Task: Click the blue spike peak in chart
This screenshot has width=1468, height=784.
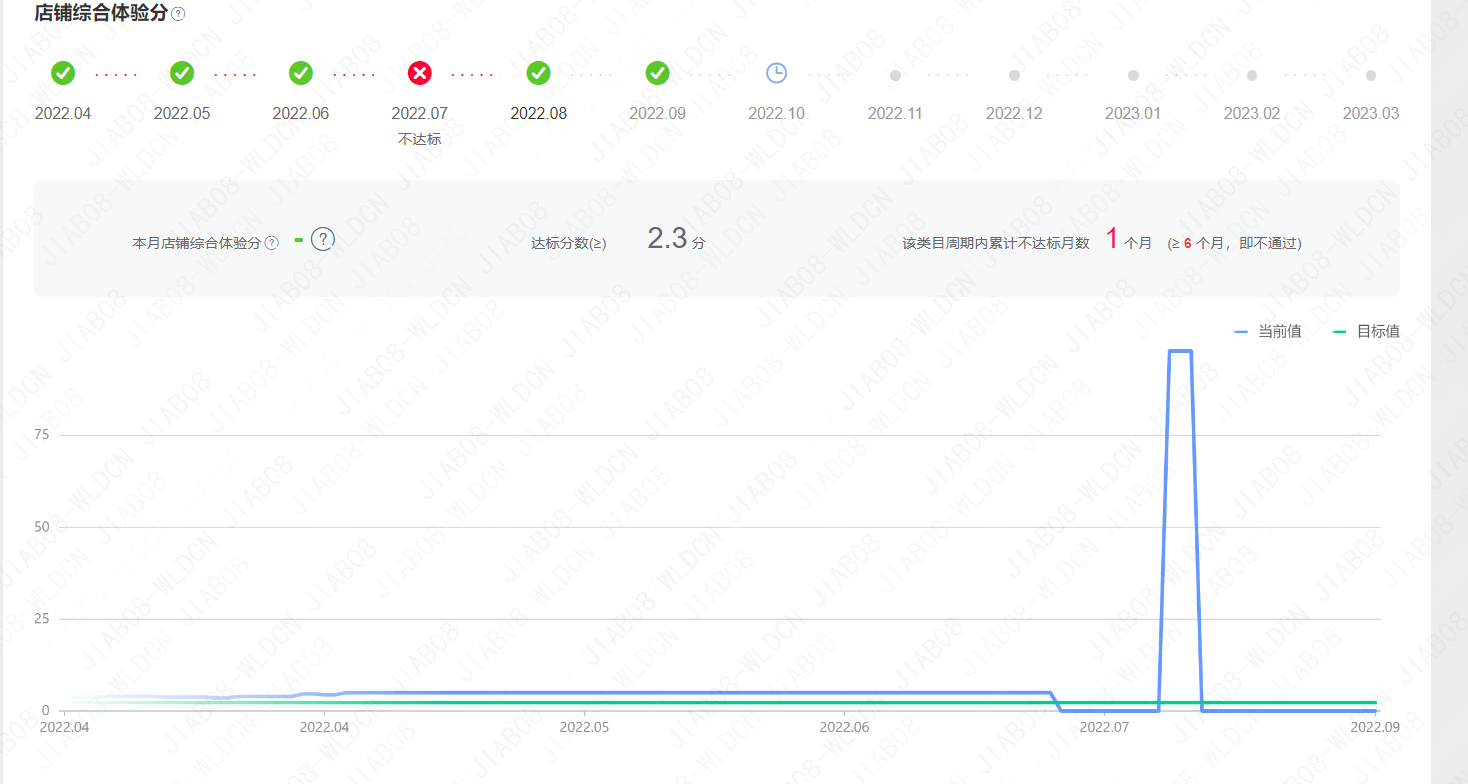Action: (x=1180, y=351)
